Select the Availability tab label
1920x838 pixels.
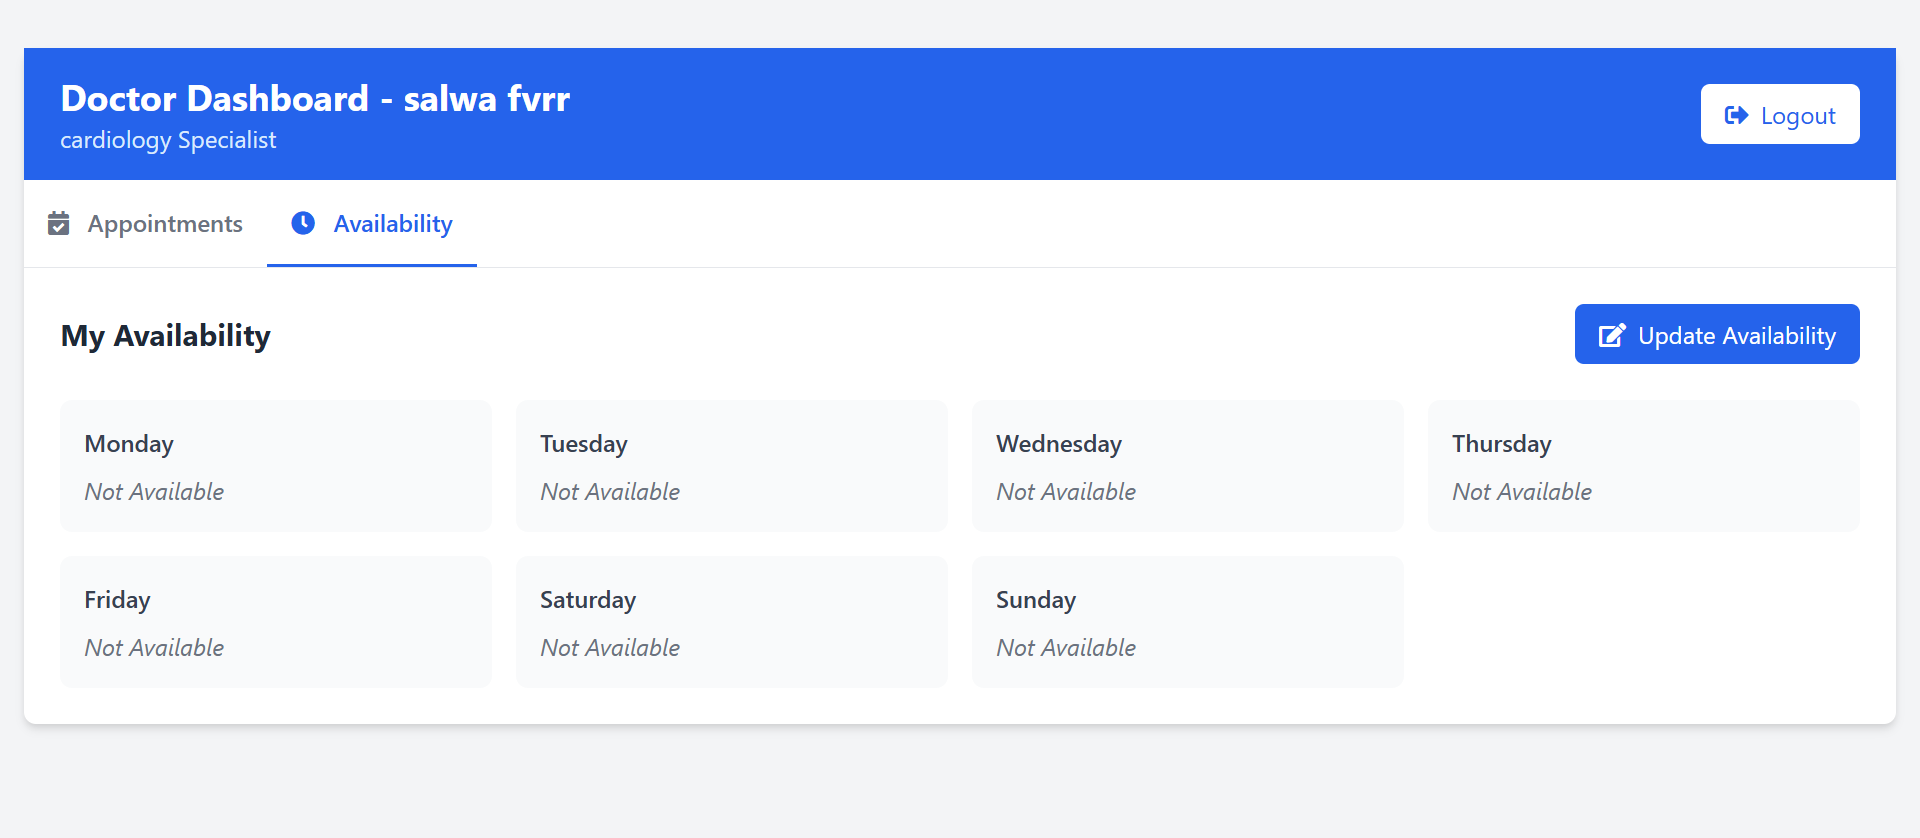click(393, 224)
